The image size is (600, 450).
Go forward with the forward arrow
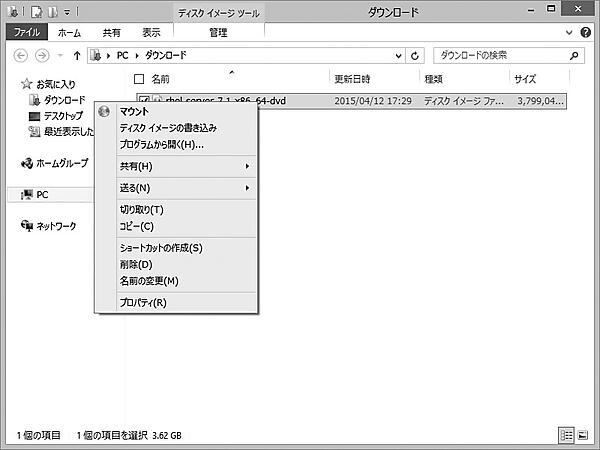click(42, 56)
